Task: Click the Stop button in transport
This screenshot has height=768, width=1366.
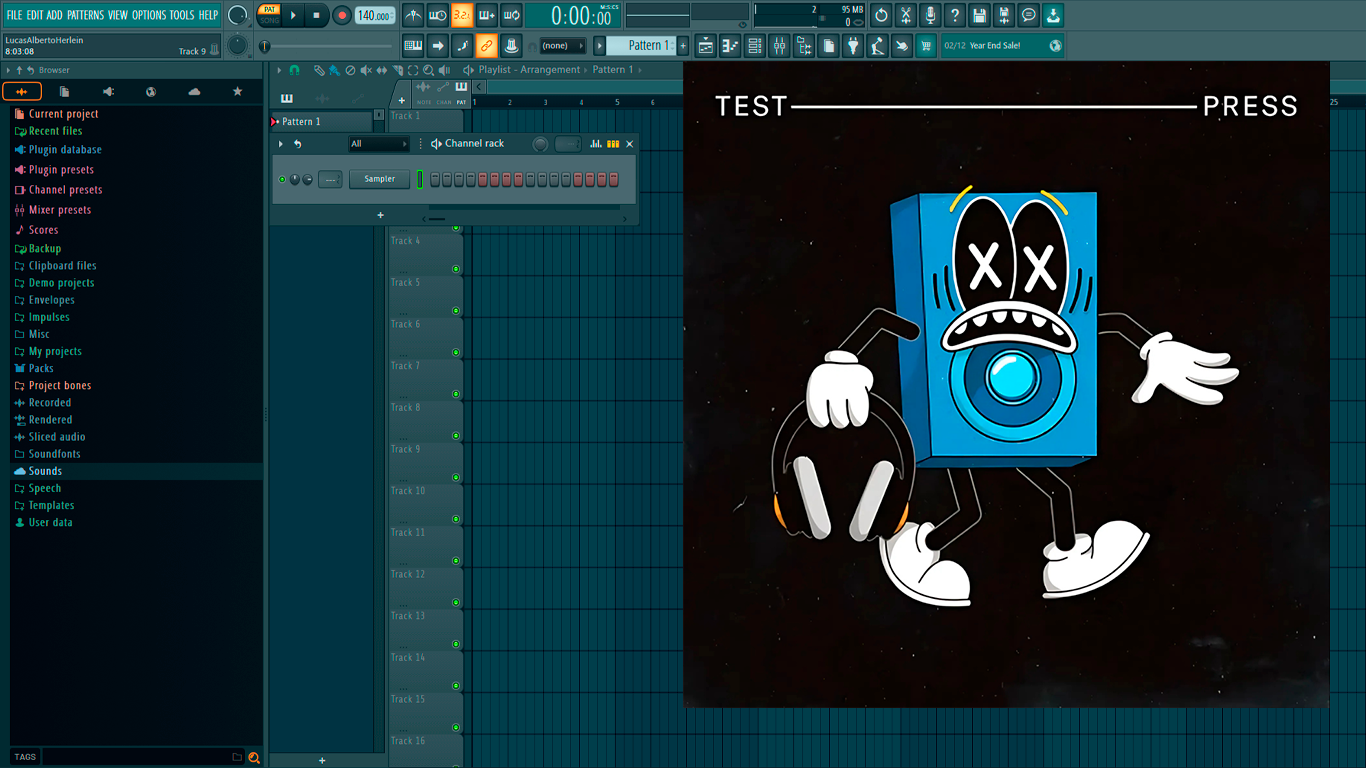Action: (317, 15)
